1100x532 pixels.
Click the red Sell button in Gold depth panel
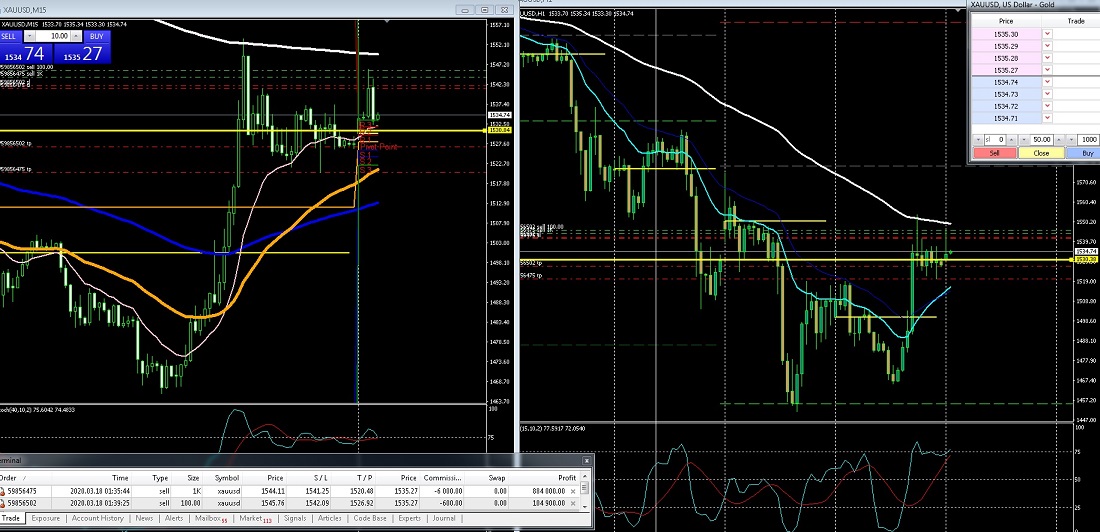click(995, 153)
